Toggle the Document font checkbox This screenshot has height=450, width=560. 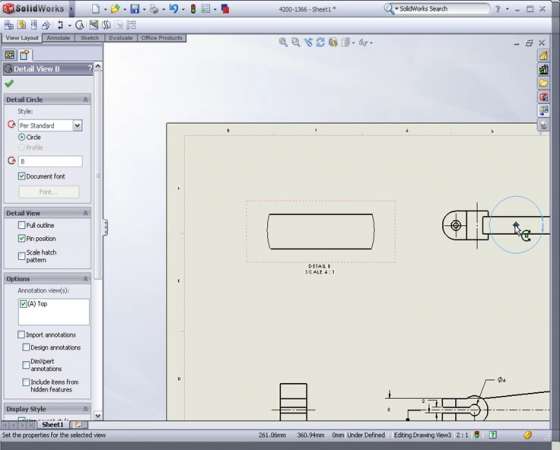click(21, 176)
